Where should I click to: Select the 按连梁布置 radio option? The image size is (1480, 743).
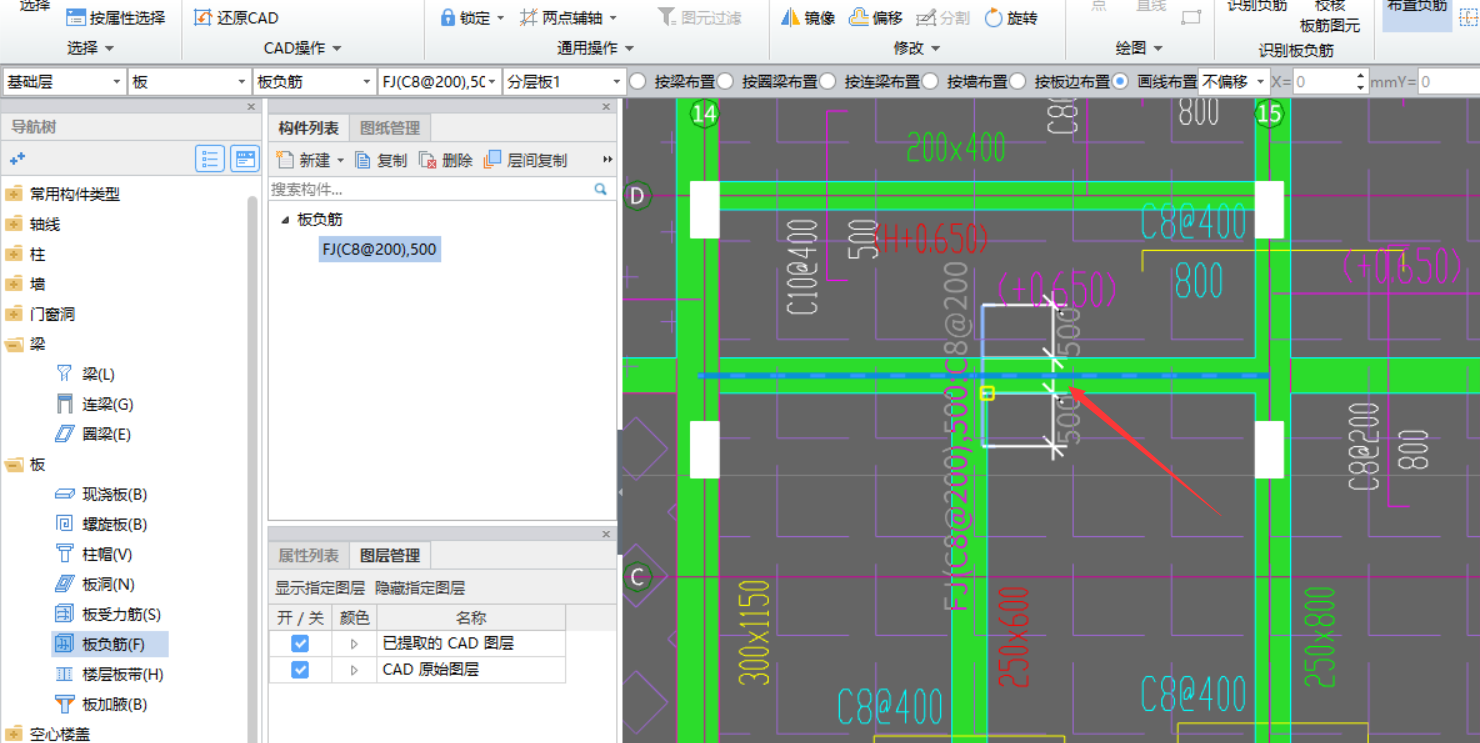(x=828, y=81)
